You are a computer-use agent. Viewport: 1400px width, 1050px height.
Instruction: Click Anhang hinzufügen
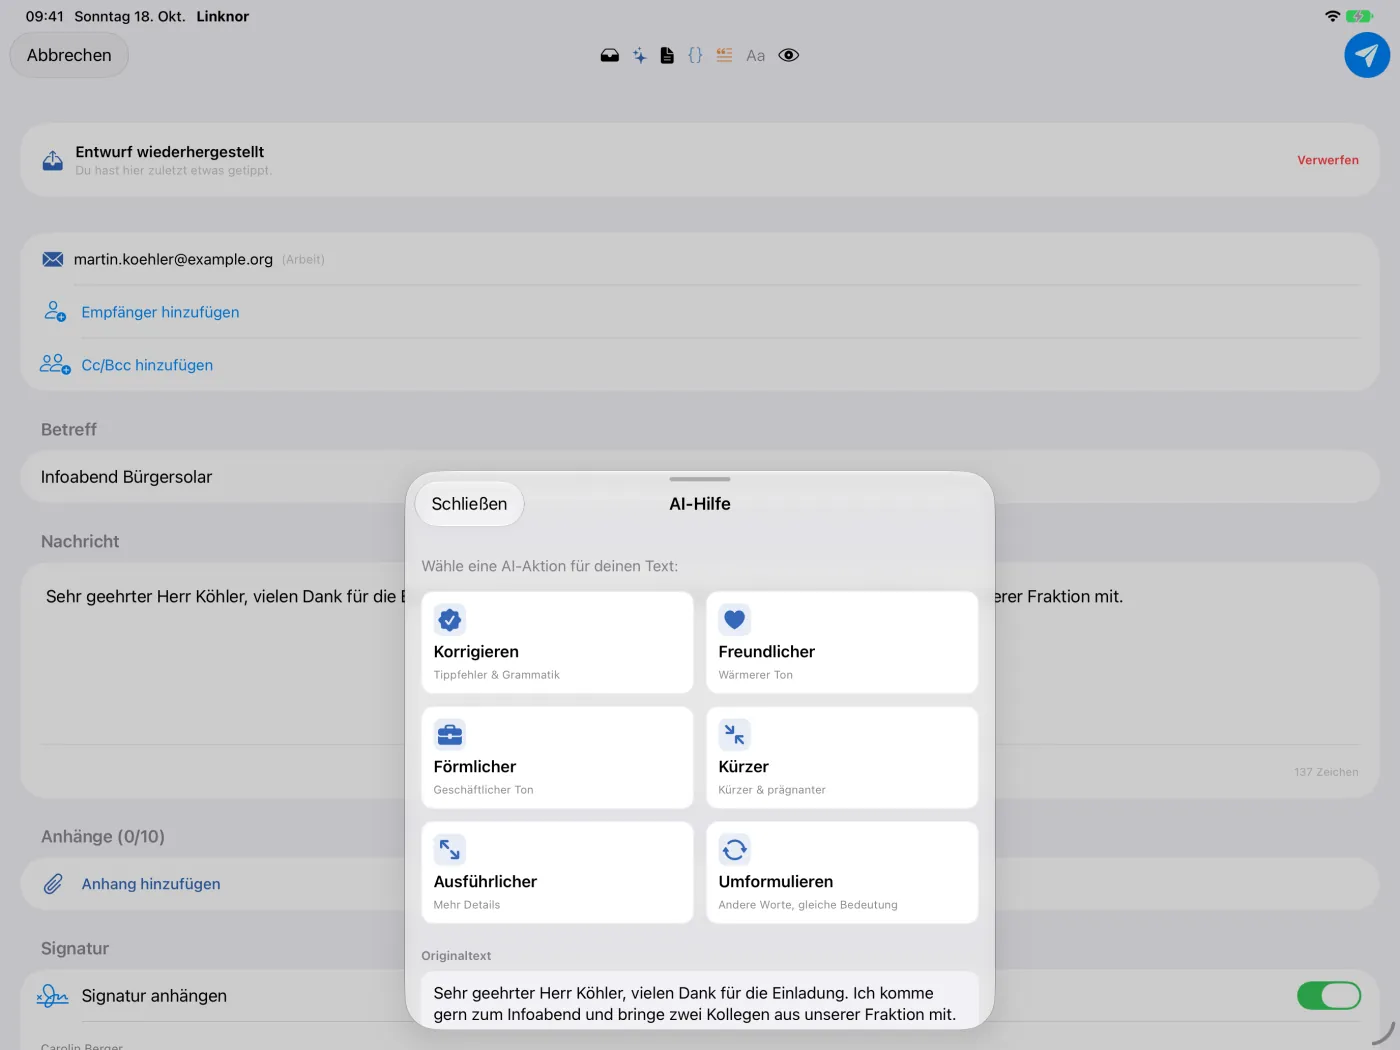[151, 884]
